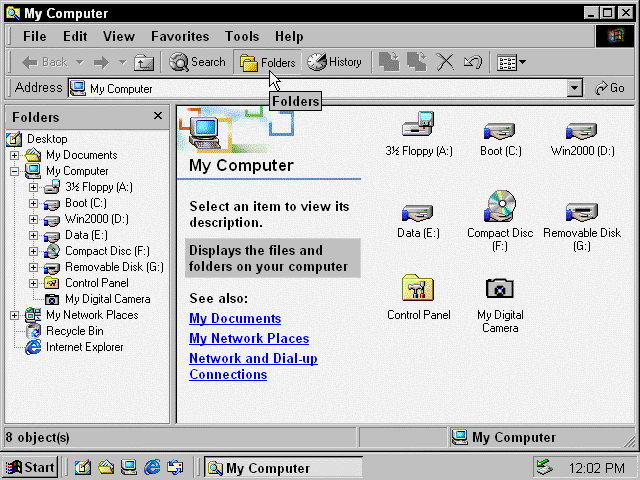
Task: Open the Tools menu
Action: pyautogui.click(x=242, y=36)
